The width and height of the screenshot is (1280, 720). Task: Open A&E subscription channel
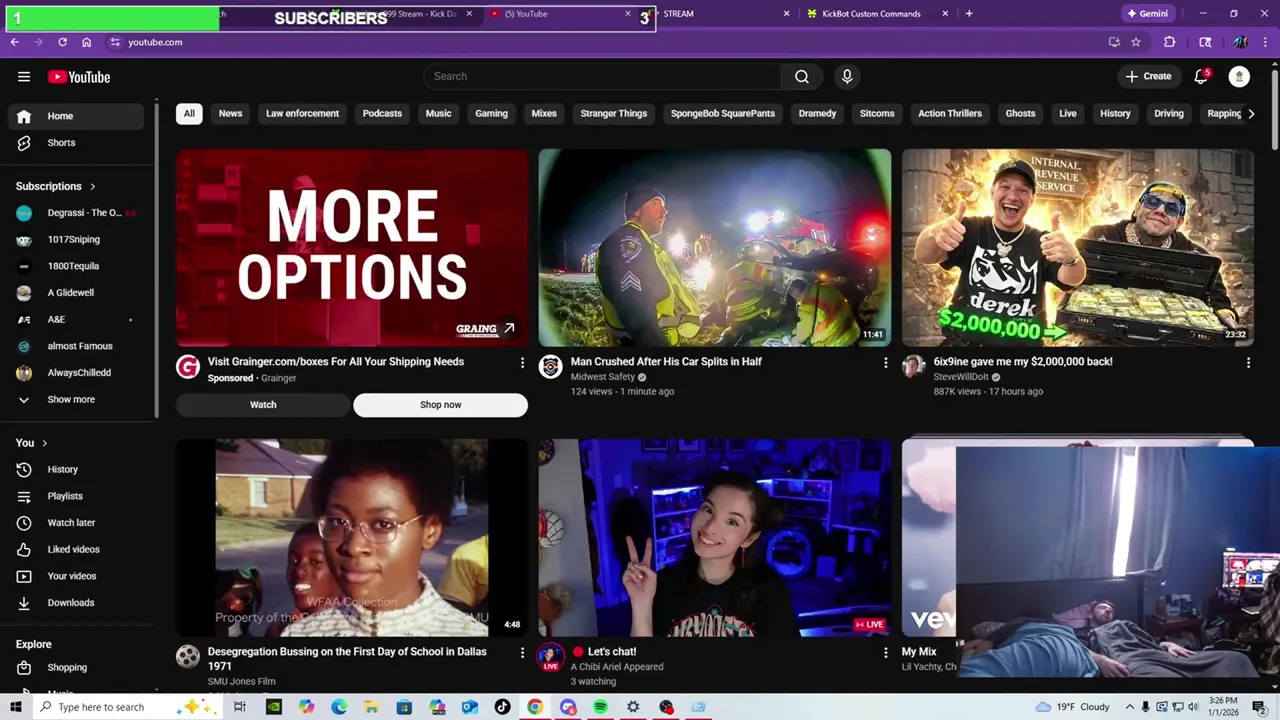point(76,320)
